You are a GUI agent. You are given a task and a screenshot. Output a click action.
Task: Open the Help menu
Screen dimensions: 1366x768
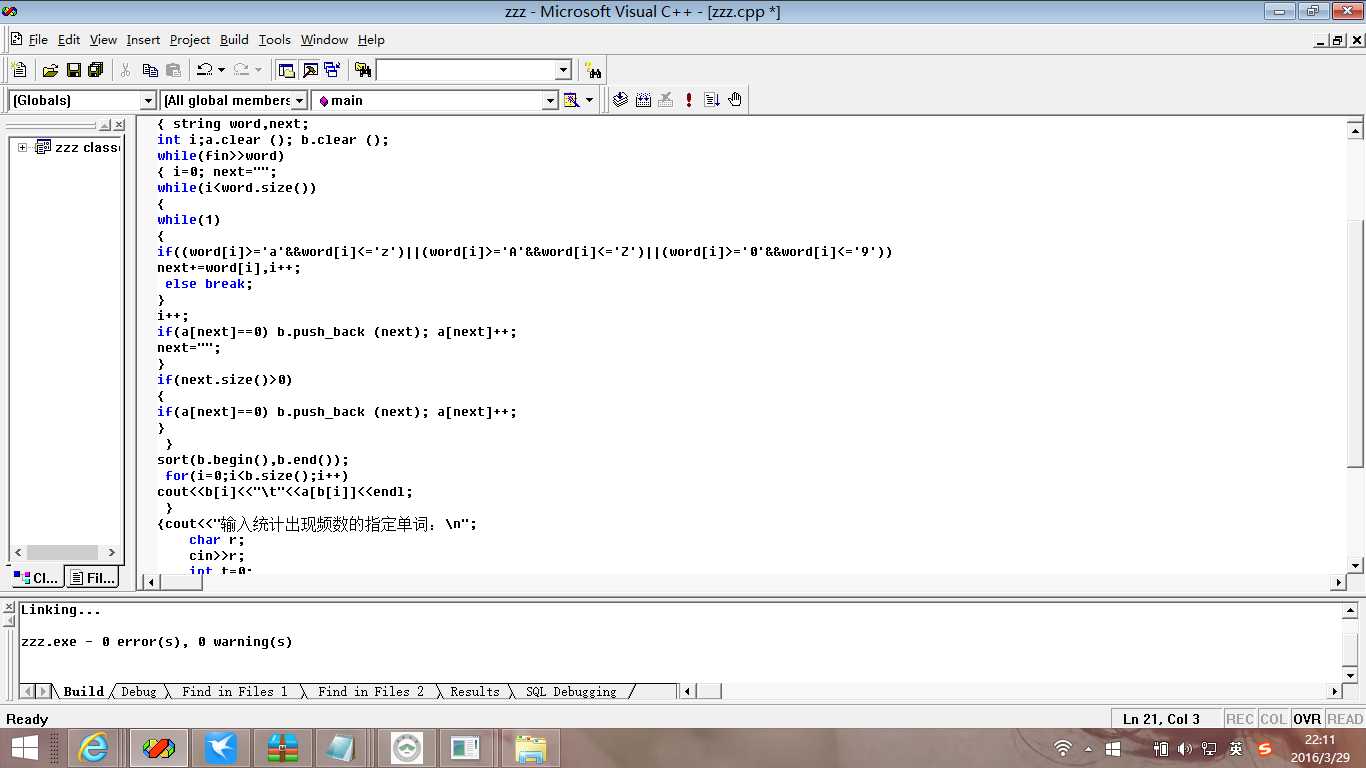tap(371, 40)
